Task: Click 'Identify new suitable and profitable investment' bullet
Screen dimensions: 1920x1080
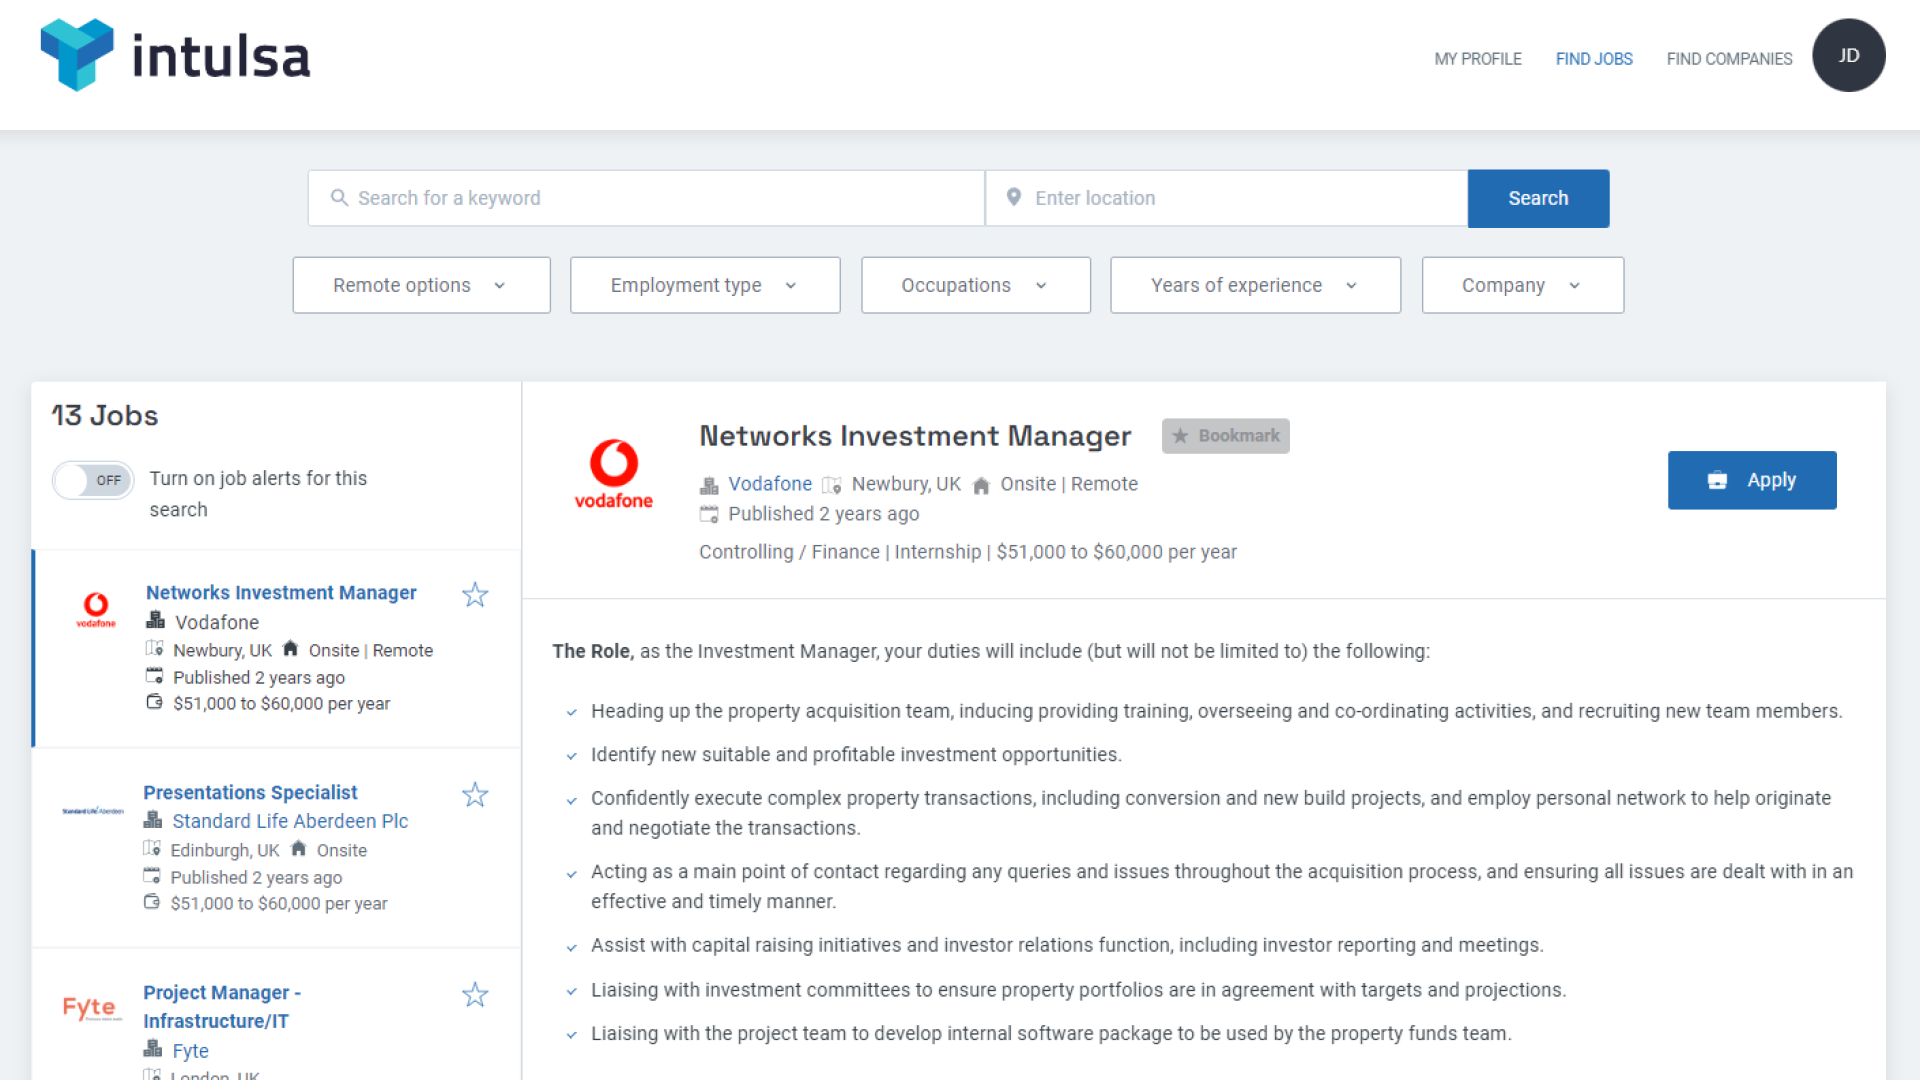Action: [x=855, y=755]
